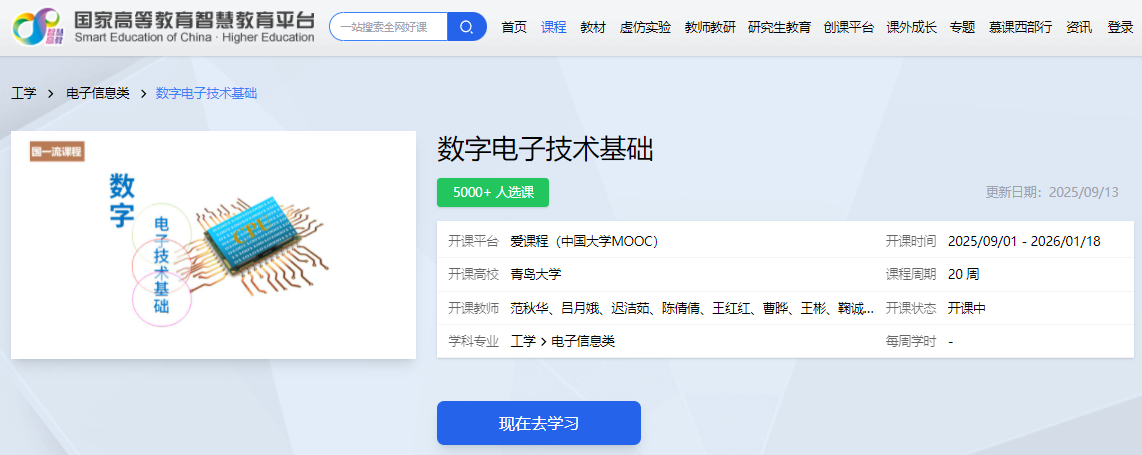Image resolution: width=1142 pixels, height=455 pixels.
Task: Click the Smart Education of China logo
Action: coord(162,28)
